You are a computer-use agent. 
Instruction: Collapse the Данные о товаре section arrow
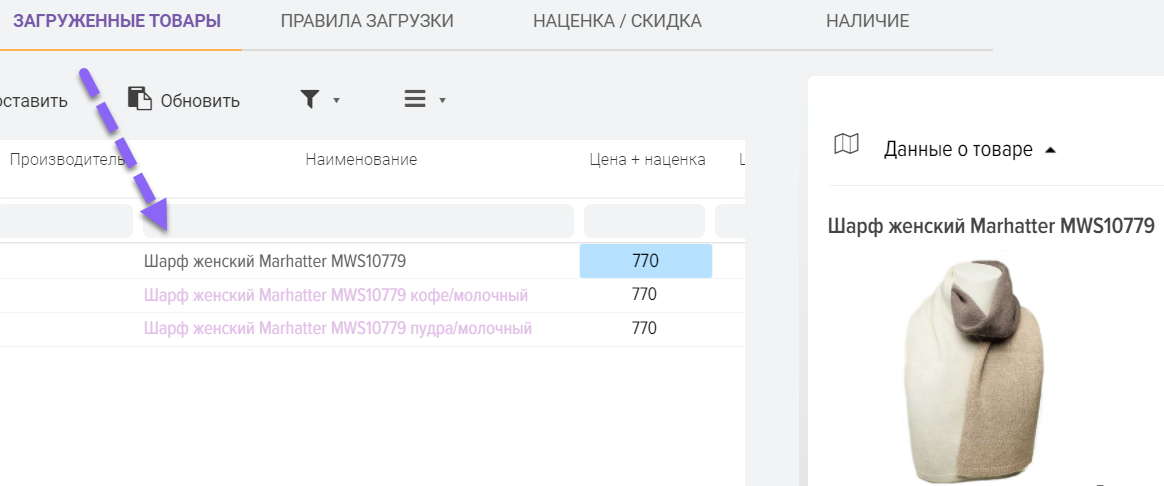[x=1050, y=150]
